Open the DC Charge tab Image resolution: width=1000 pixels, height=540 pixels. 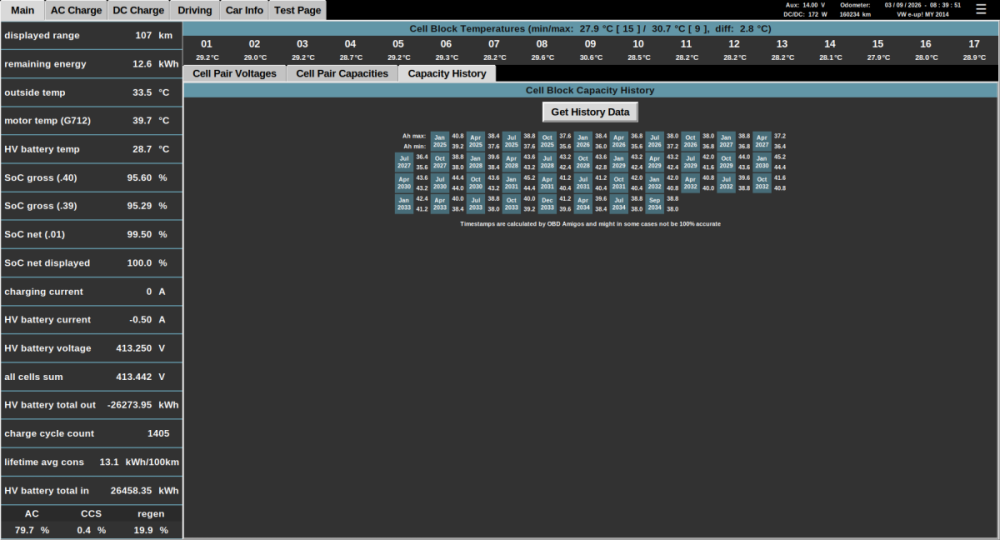[x=138, y=10]
